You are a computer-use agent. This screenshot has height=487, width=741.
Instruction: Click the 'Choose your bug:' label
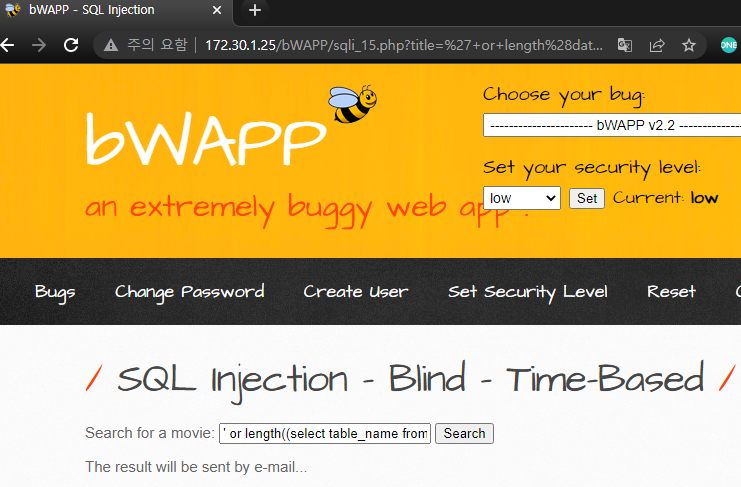(x=564, y=96)
